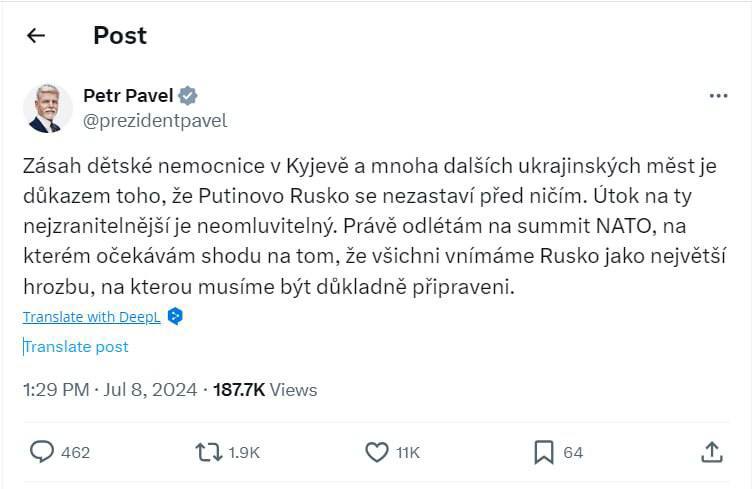Click the back arrow icon
This screenshot has width=752, height=489.
pyautogui.click(x=36, y=37)
